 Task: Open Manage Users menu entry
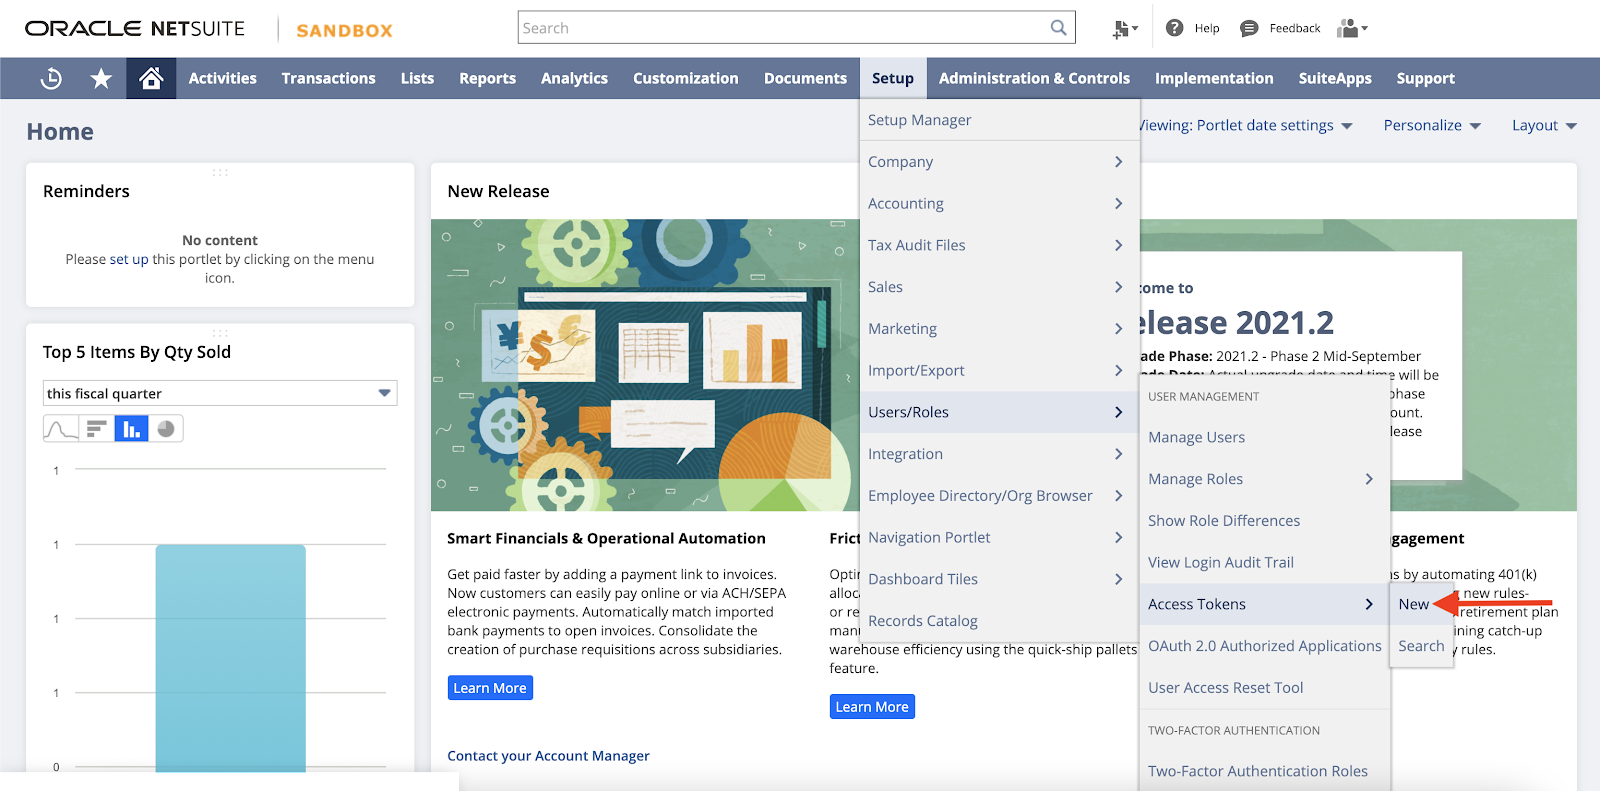pos(1196,437)
